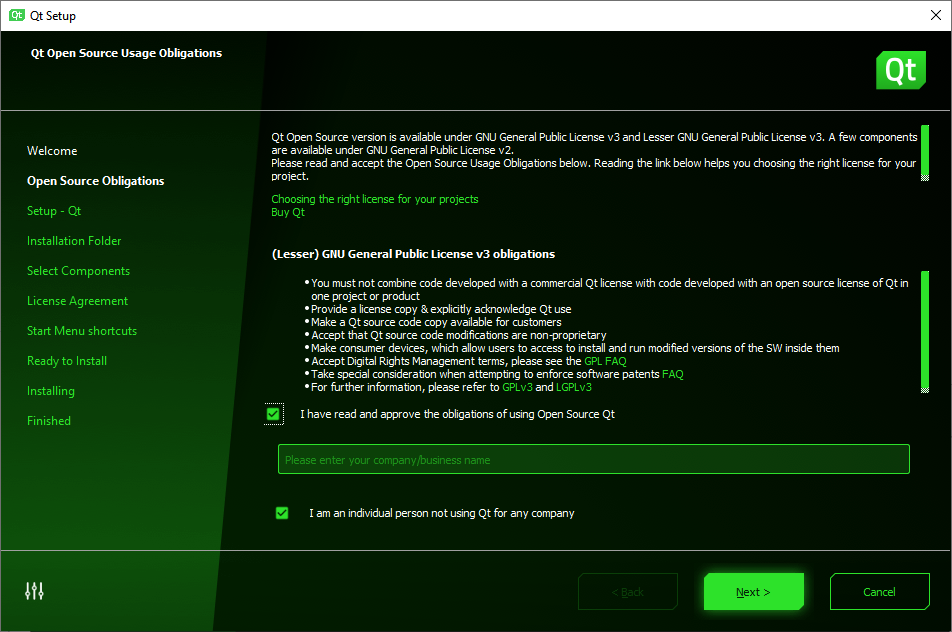The width and height of the screenshot is (952, 632).
Task: Open the software patents FAQ link
Action: pyautogui.click(x=673, y=374)
